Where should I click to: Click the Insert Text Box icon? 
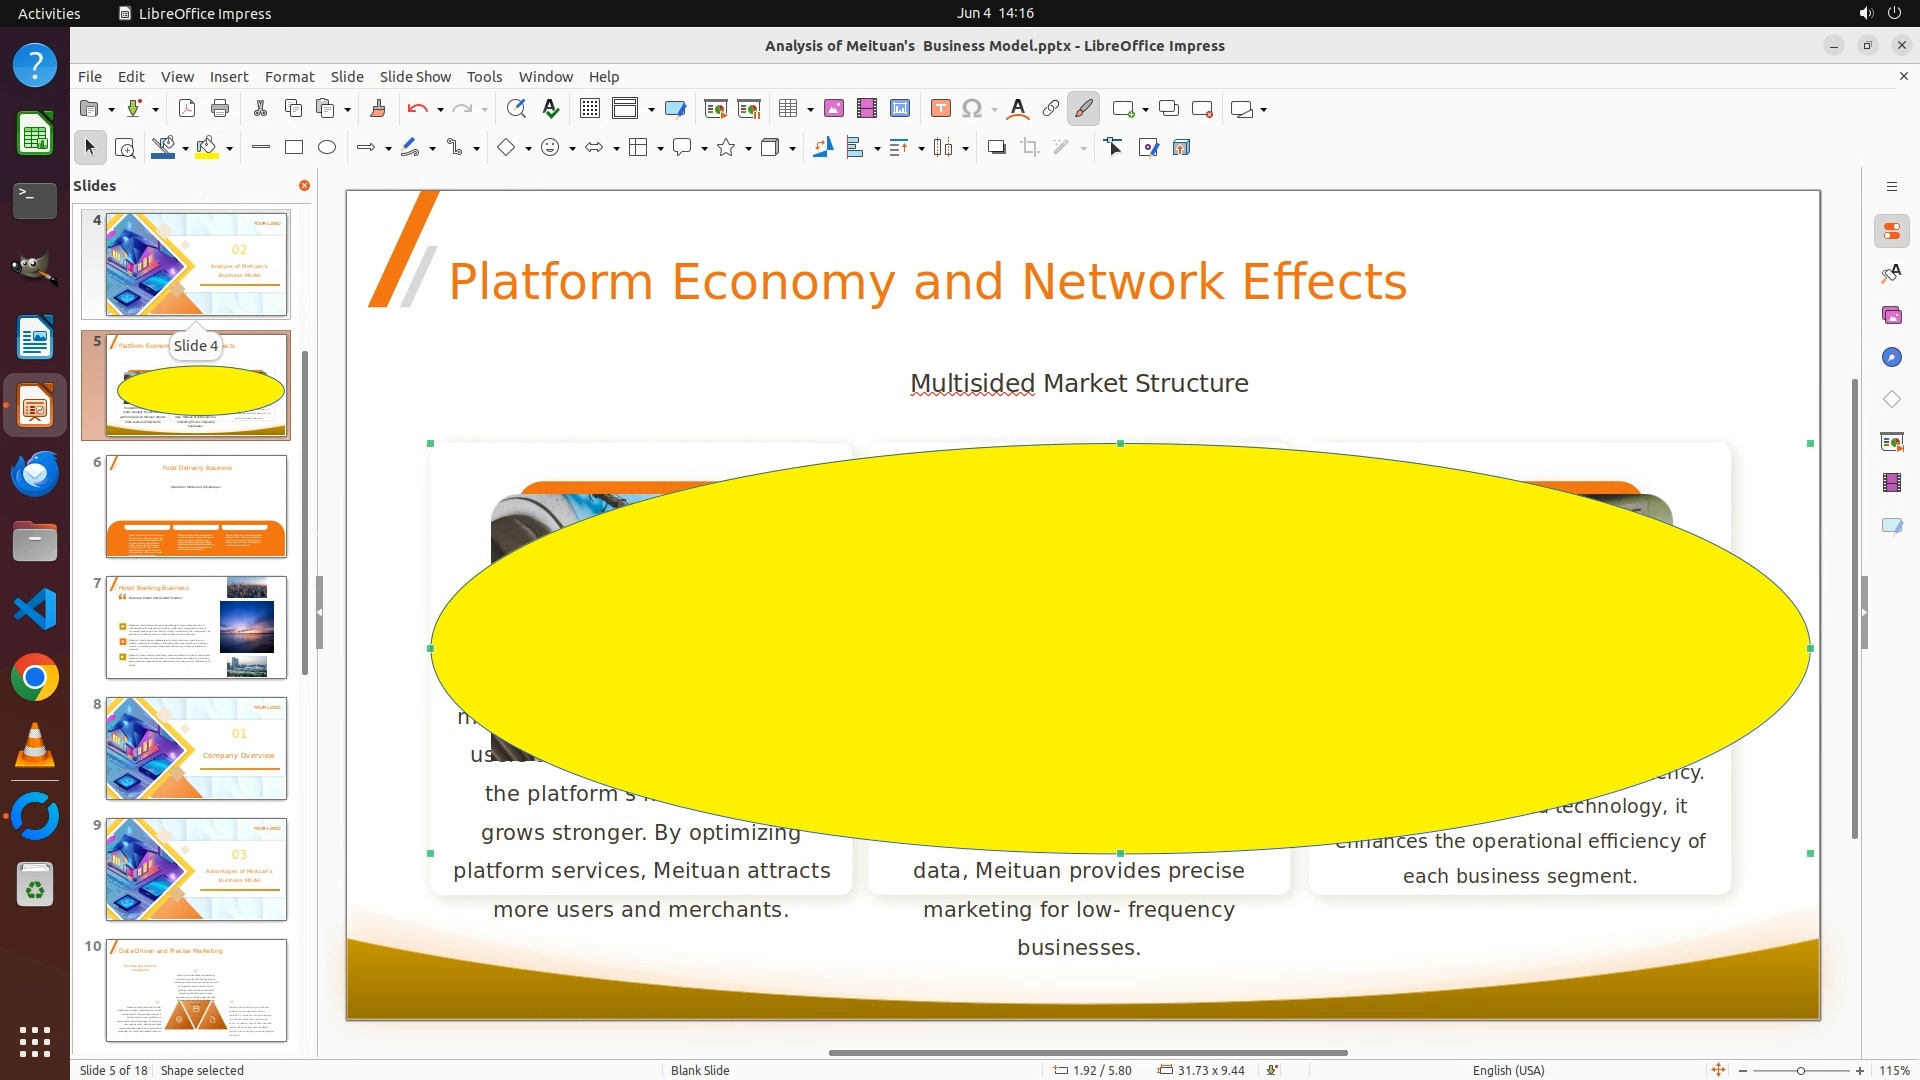click(940, 109)
